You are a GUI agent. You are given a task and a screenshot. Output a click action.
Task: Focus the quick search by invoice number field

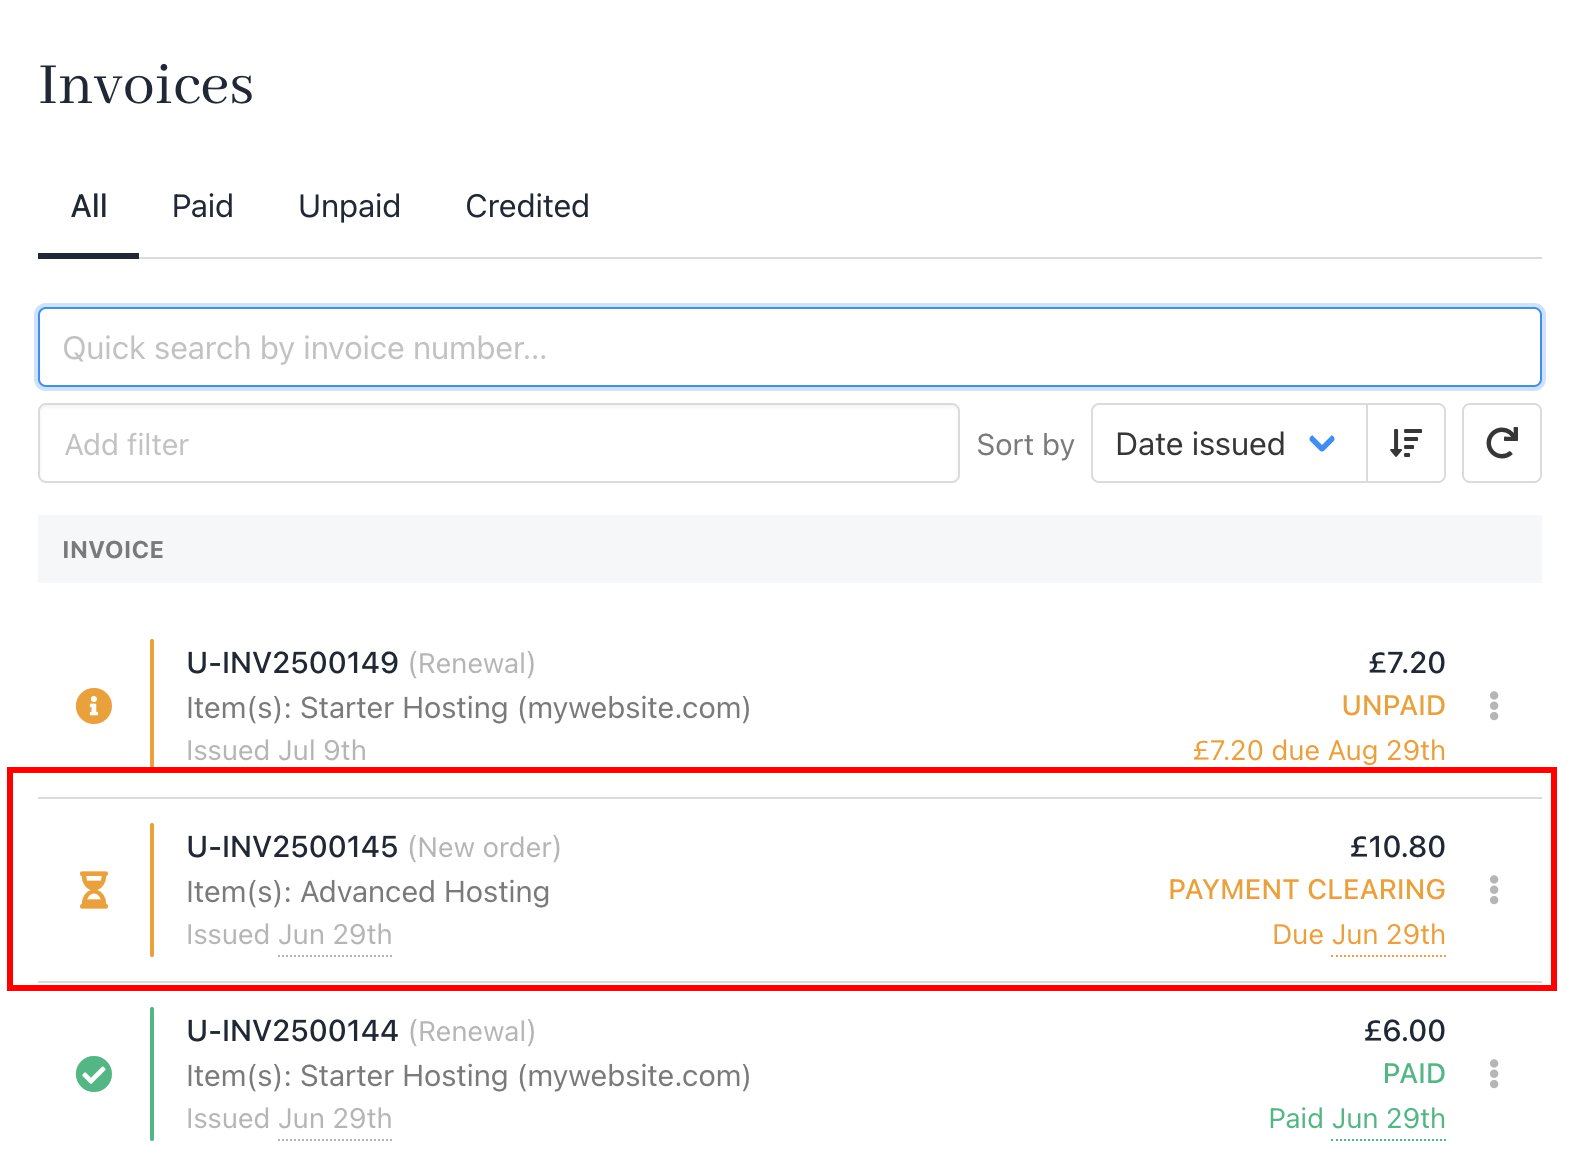[x=790, y=347]
